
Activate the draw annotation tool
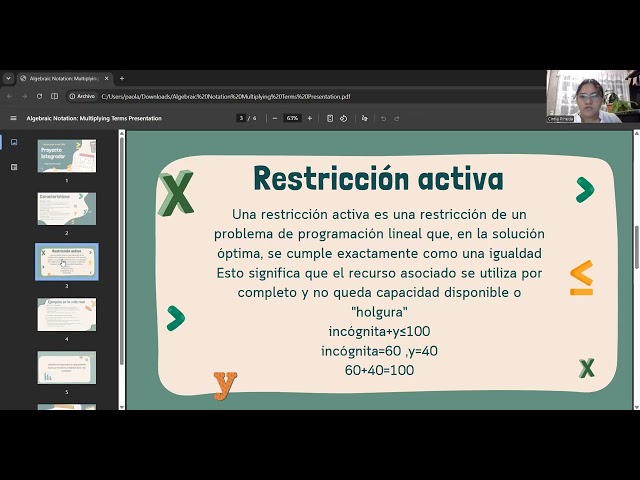tap(365, 118)
